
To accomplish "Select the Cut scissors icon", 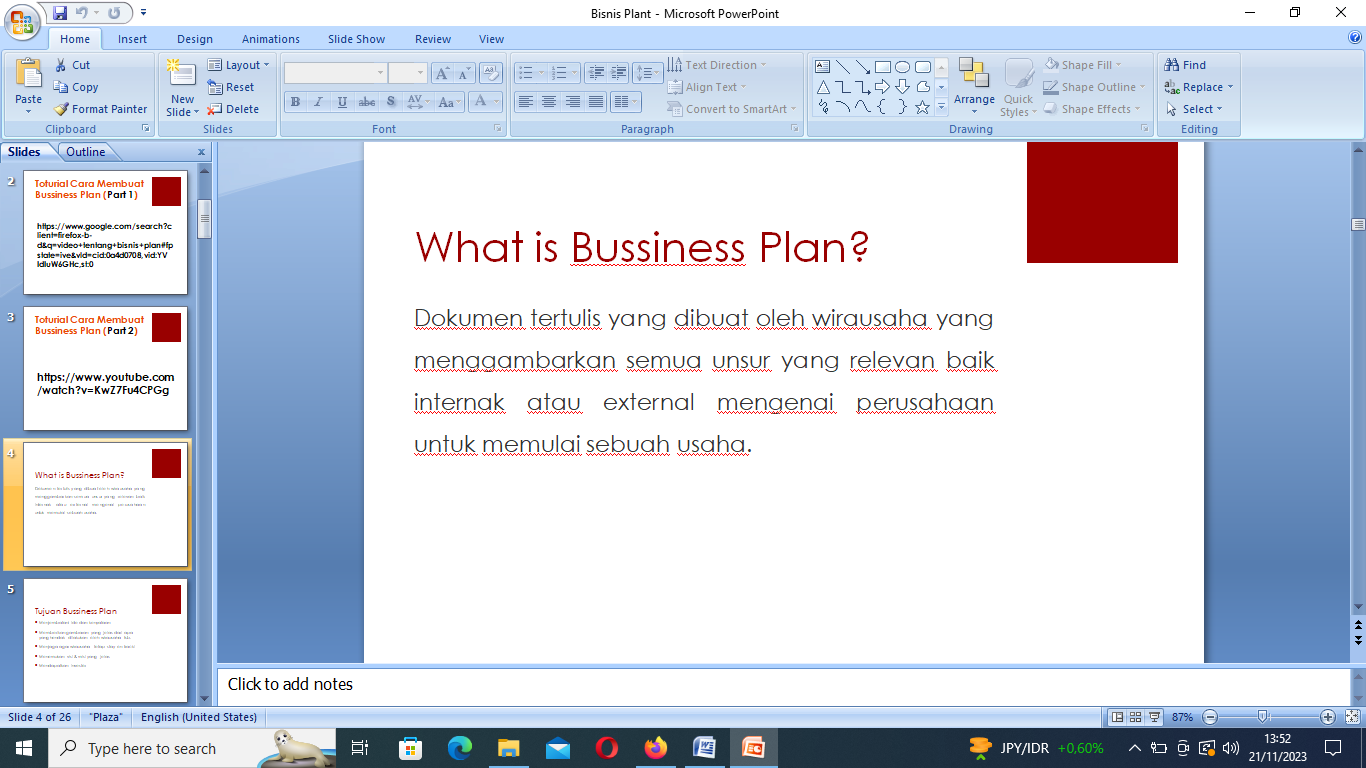I will pyautogui.click(x=61, y=65).
